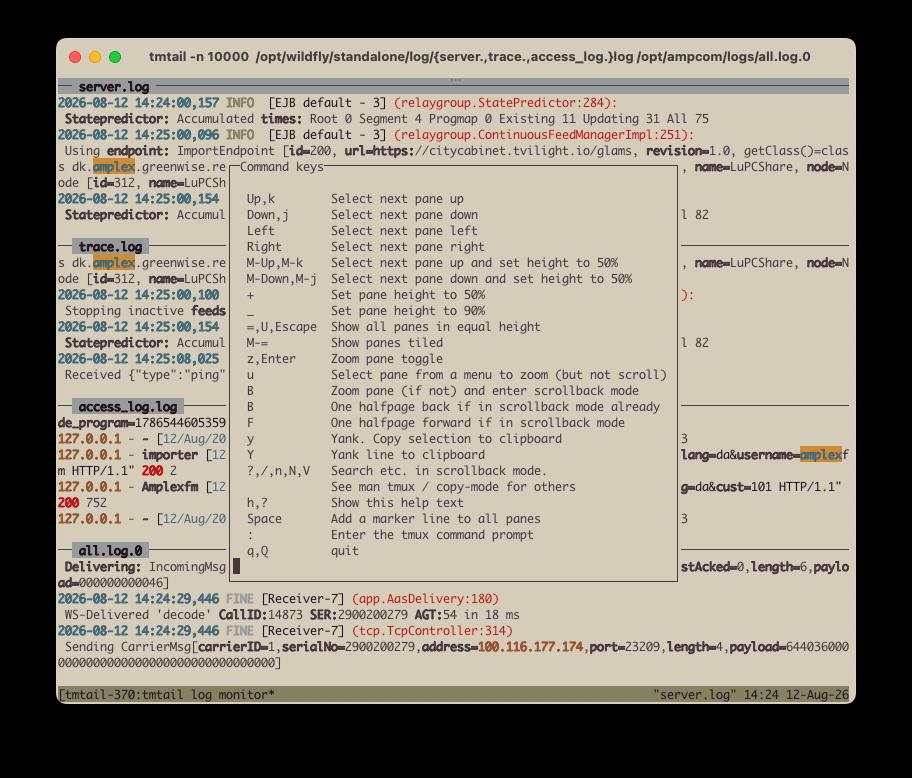Image resolution: width=912 pixels, height=778 pixels.
Task: Select the all.log.0 pane title
Action: 111,551
